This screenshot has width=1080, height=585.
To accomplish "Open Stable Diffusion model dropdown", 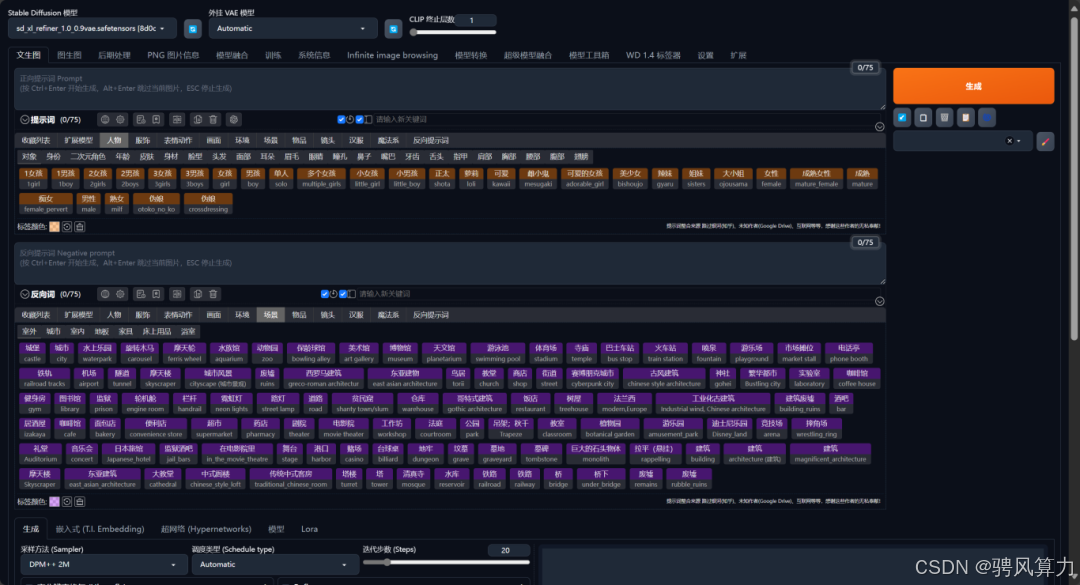I will point(92,29).
